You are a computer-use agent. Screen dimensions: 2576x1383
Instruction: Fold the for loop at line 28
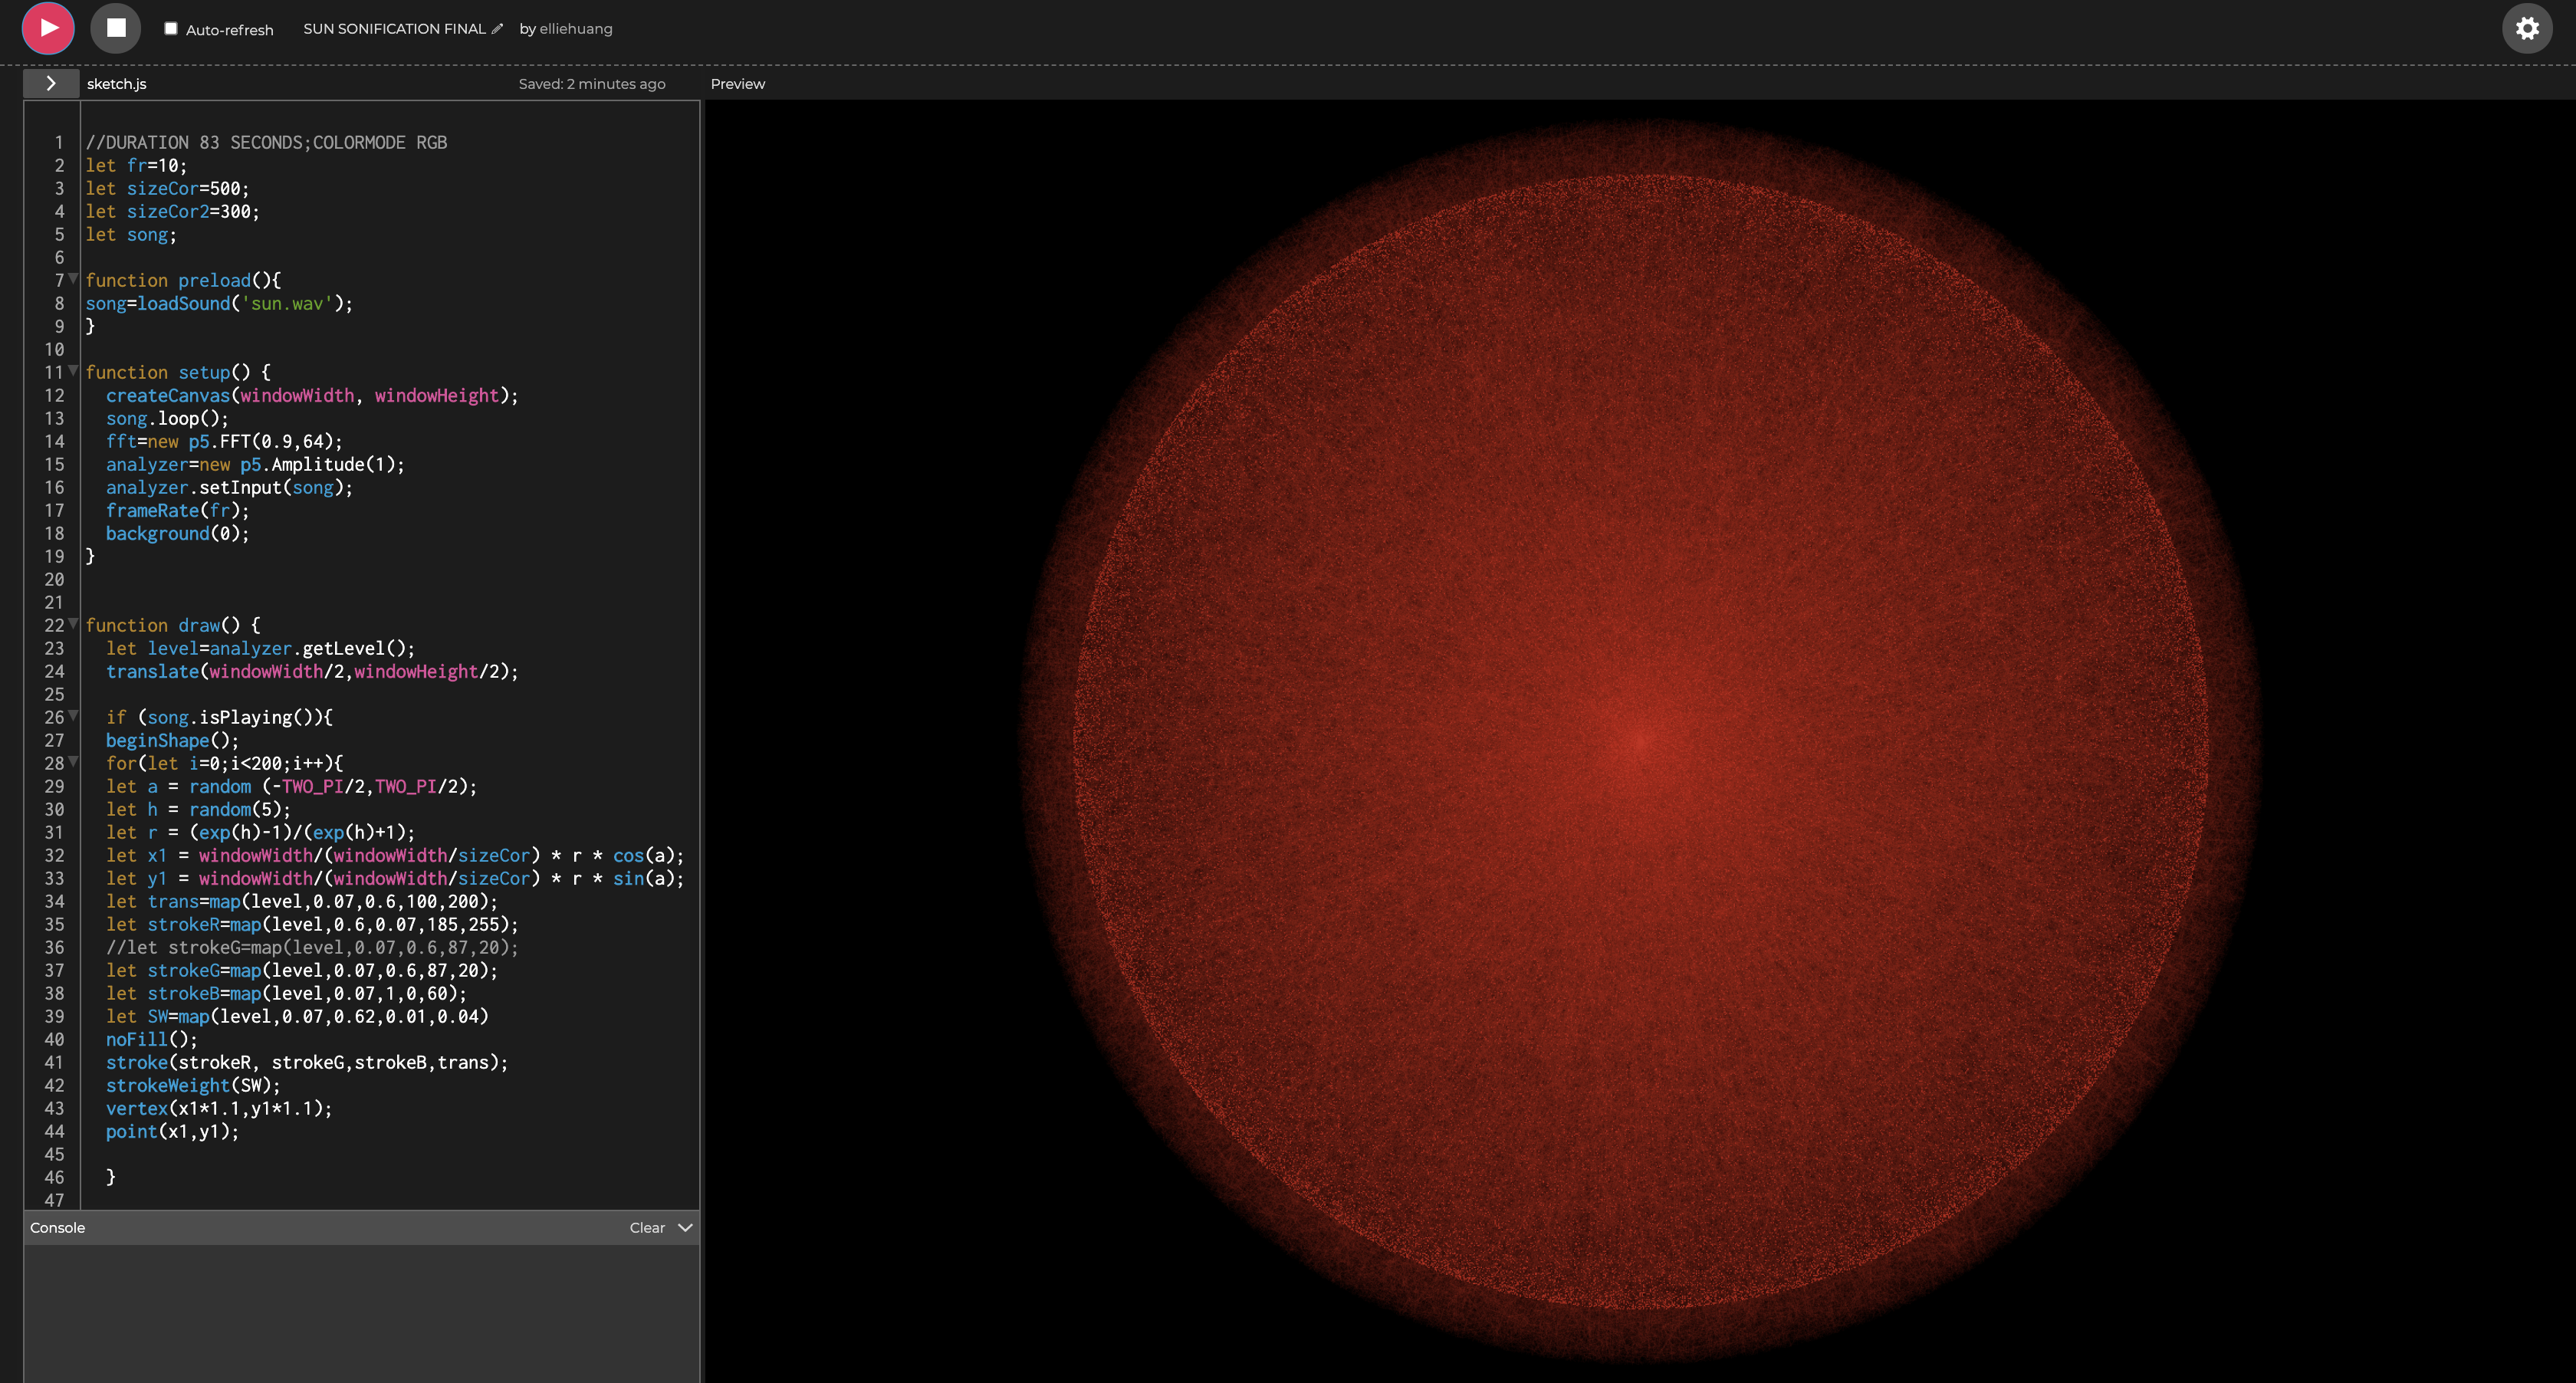[73, 762]
